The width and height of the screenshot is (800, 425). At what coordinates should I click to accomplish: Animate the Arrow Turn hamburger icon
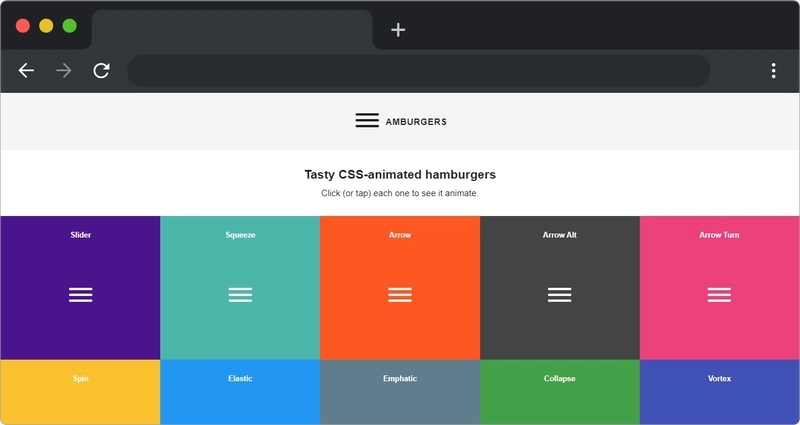[x=719, y=295]
